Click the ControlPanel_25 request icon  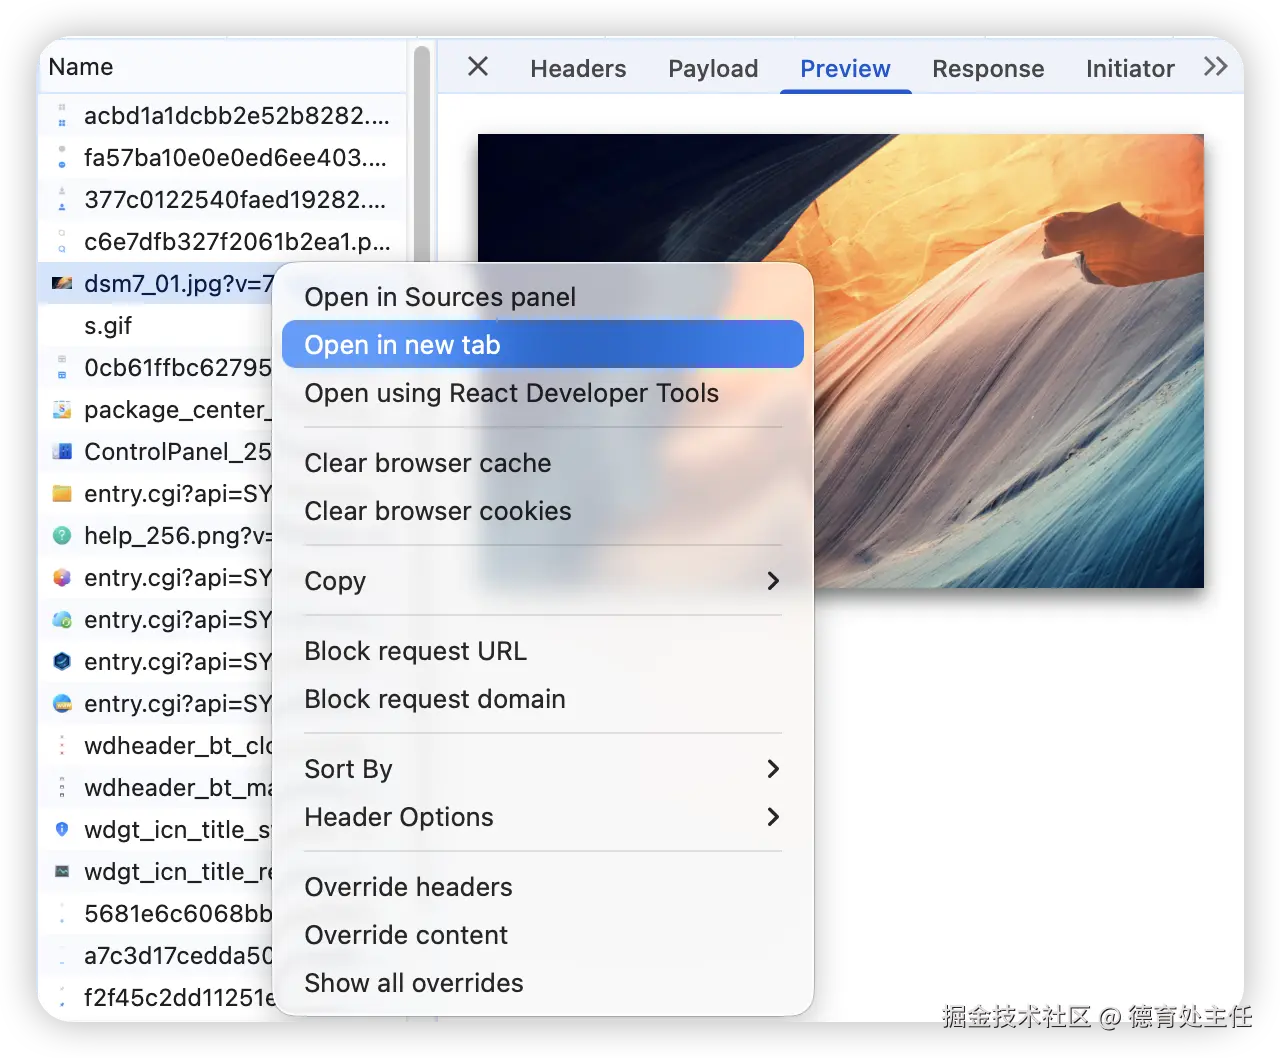[62, 452]
